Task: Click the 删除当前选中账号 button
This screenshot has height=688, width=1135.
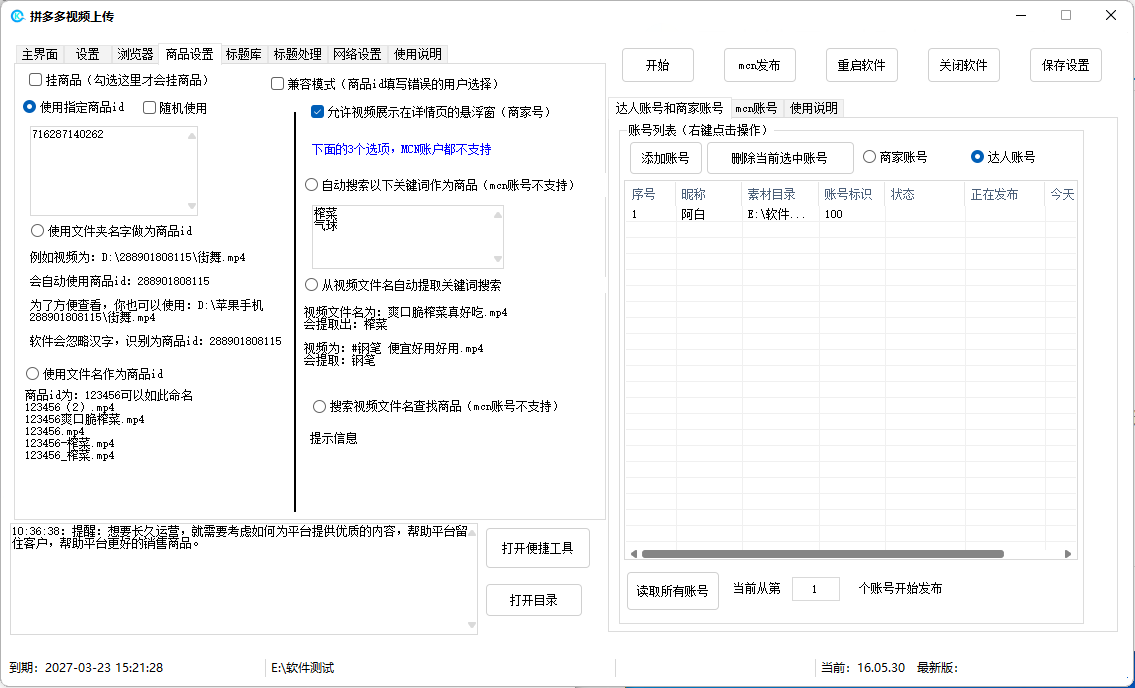Action: [780, 158]
